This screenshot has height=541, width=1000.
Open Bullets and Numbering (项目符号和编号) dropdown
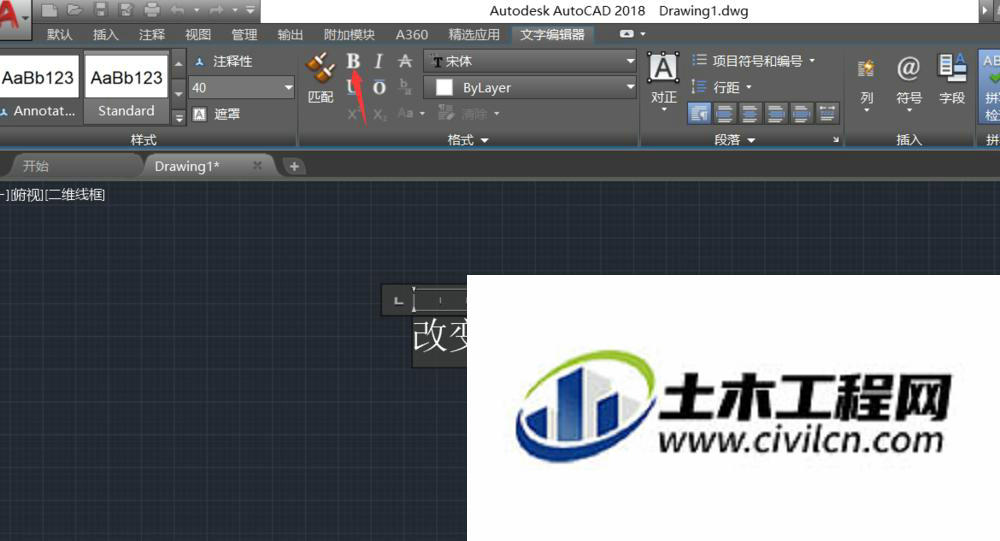(754, 61)
